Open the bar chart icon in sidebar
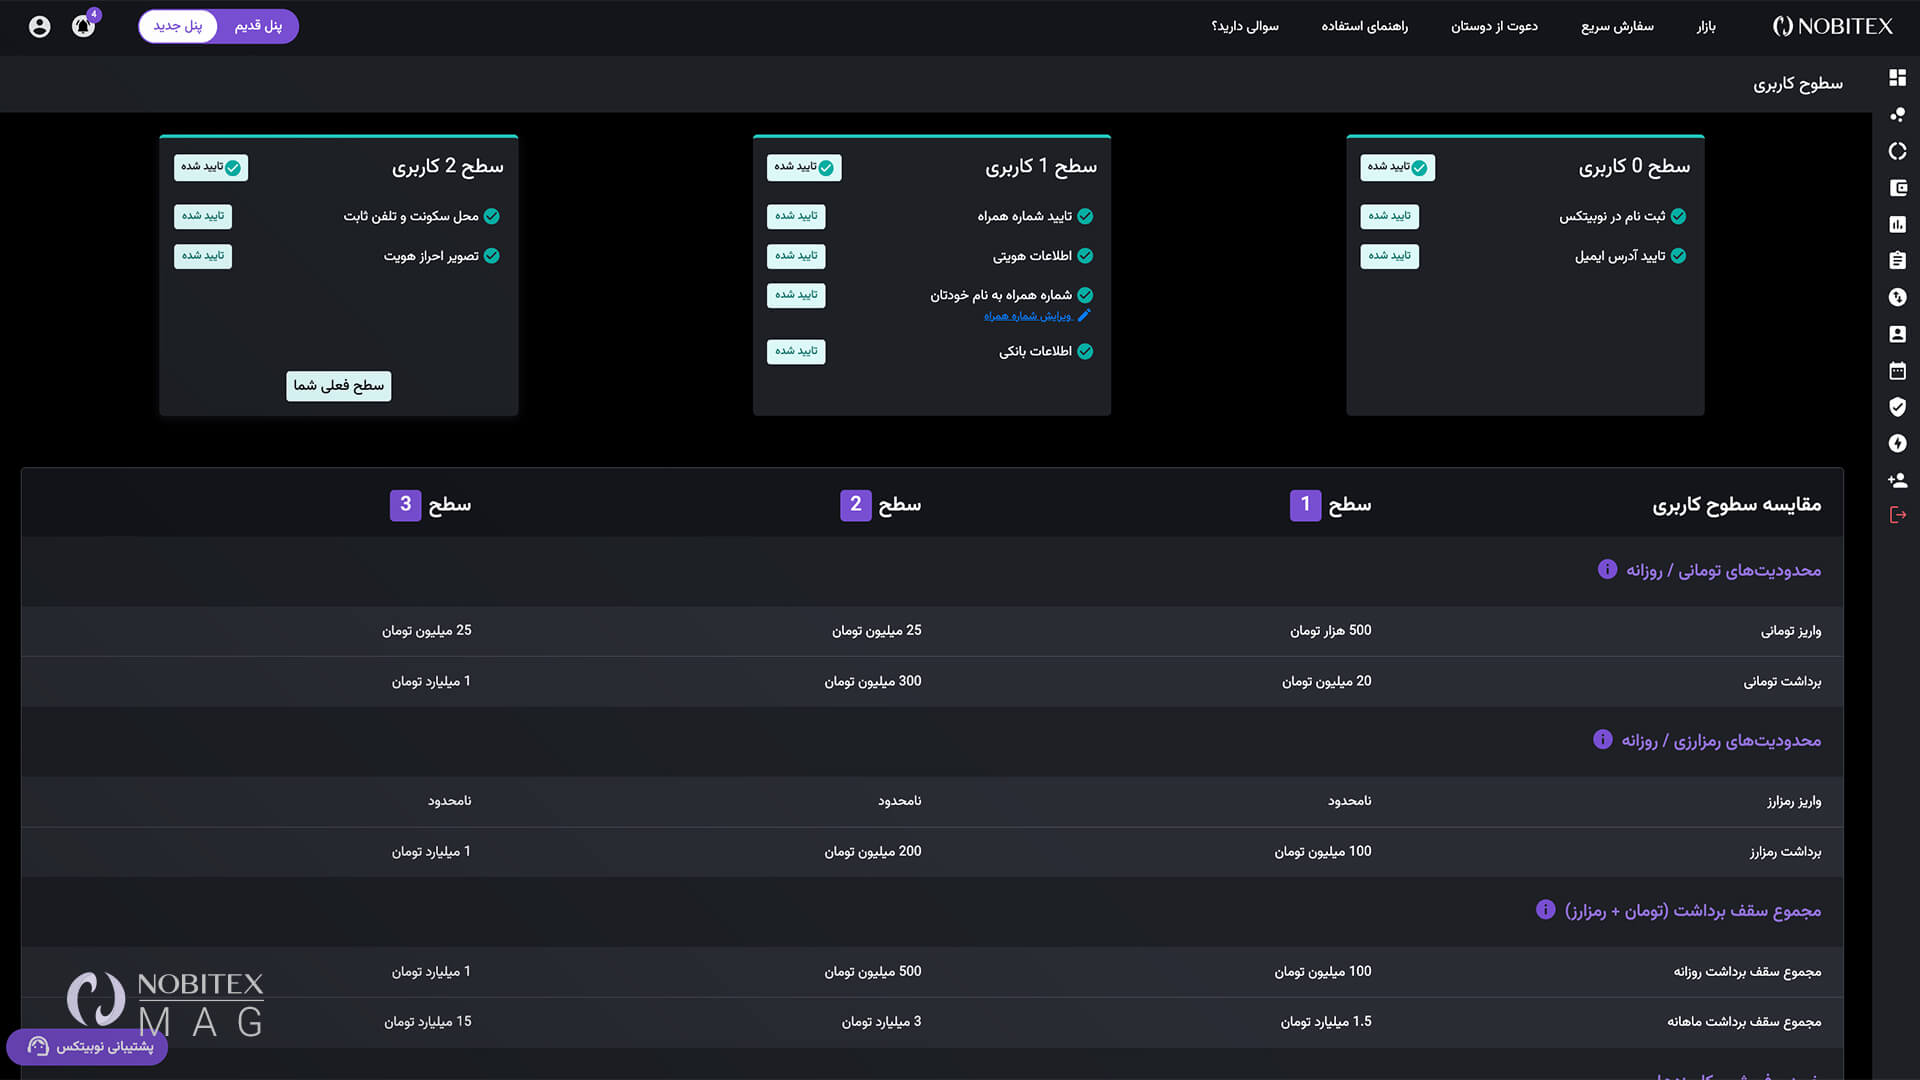The image size is (1920, 1080). (x=1897, y=224)
